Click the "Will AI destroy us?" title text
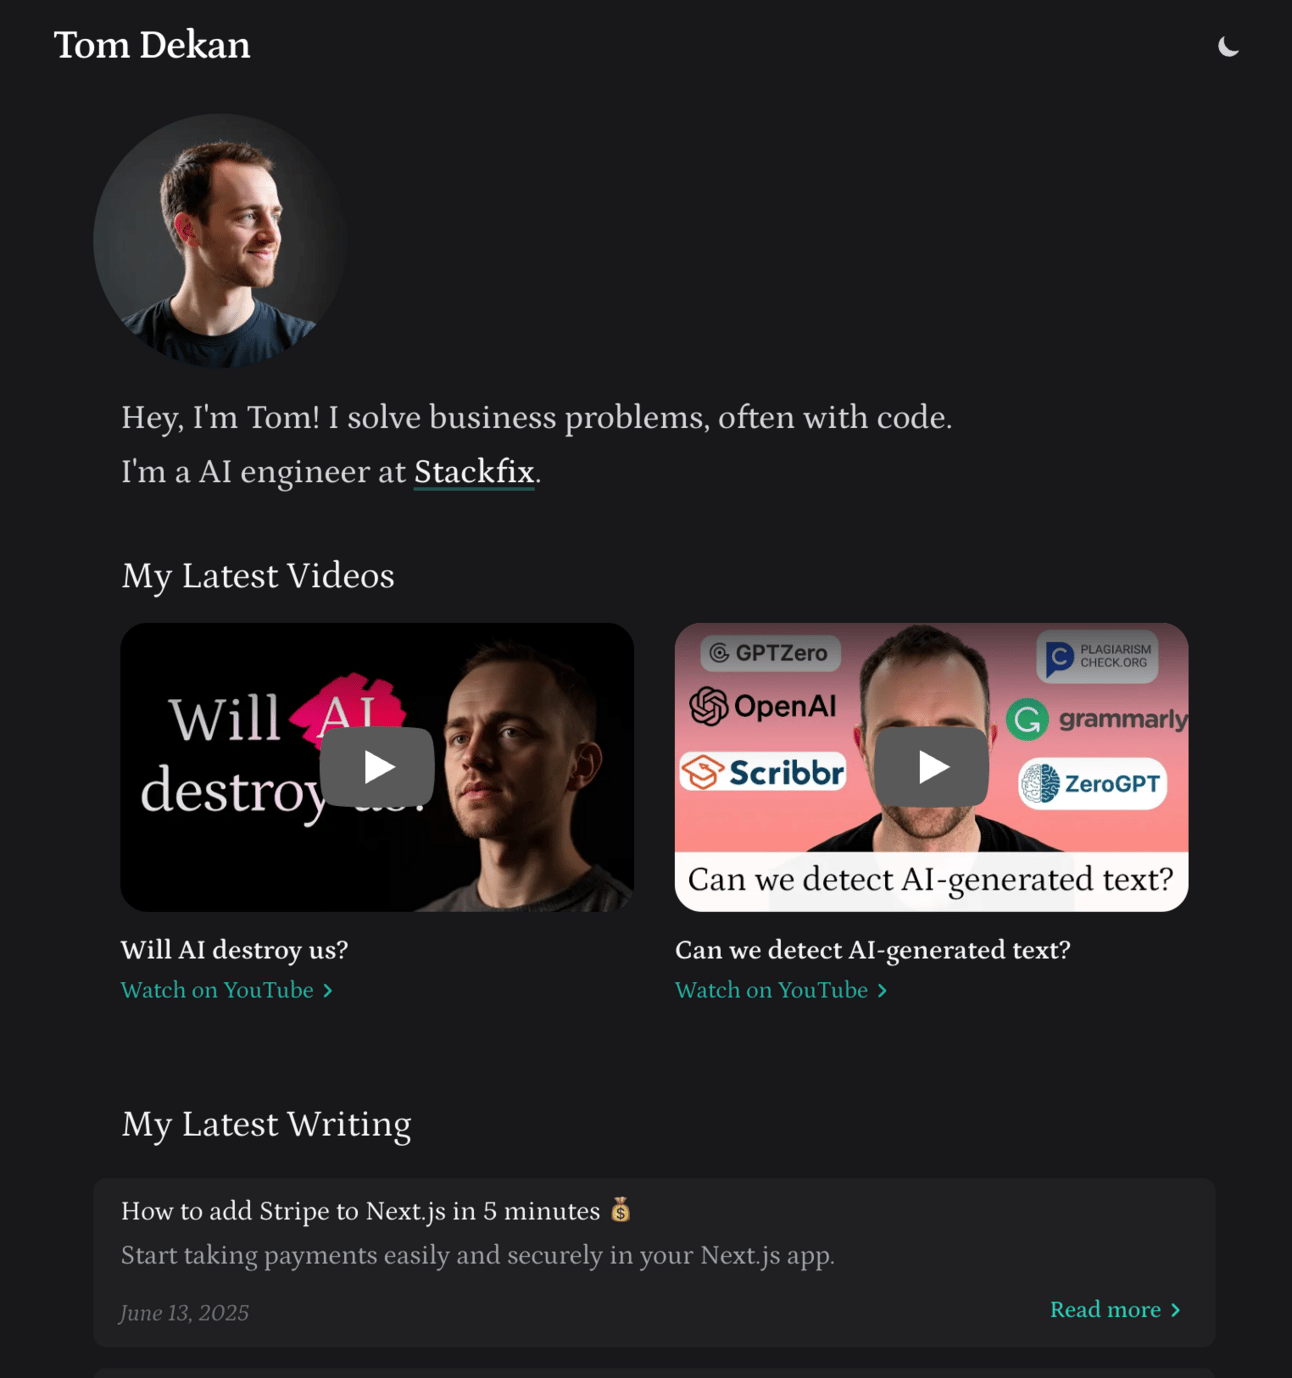The width and height of the screenshot is (1292, 1378). coord(234,949)
